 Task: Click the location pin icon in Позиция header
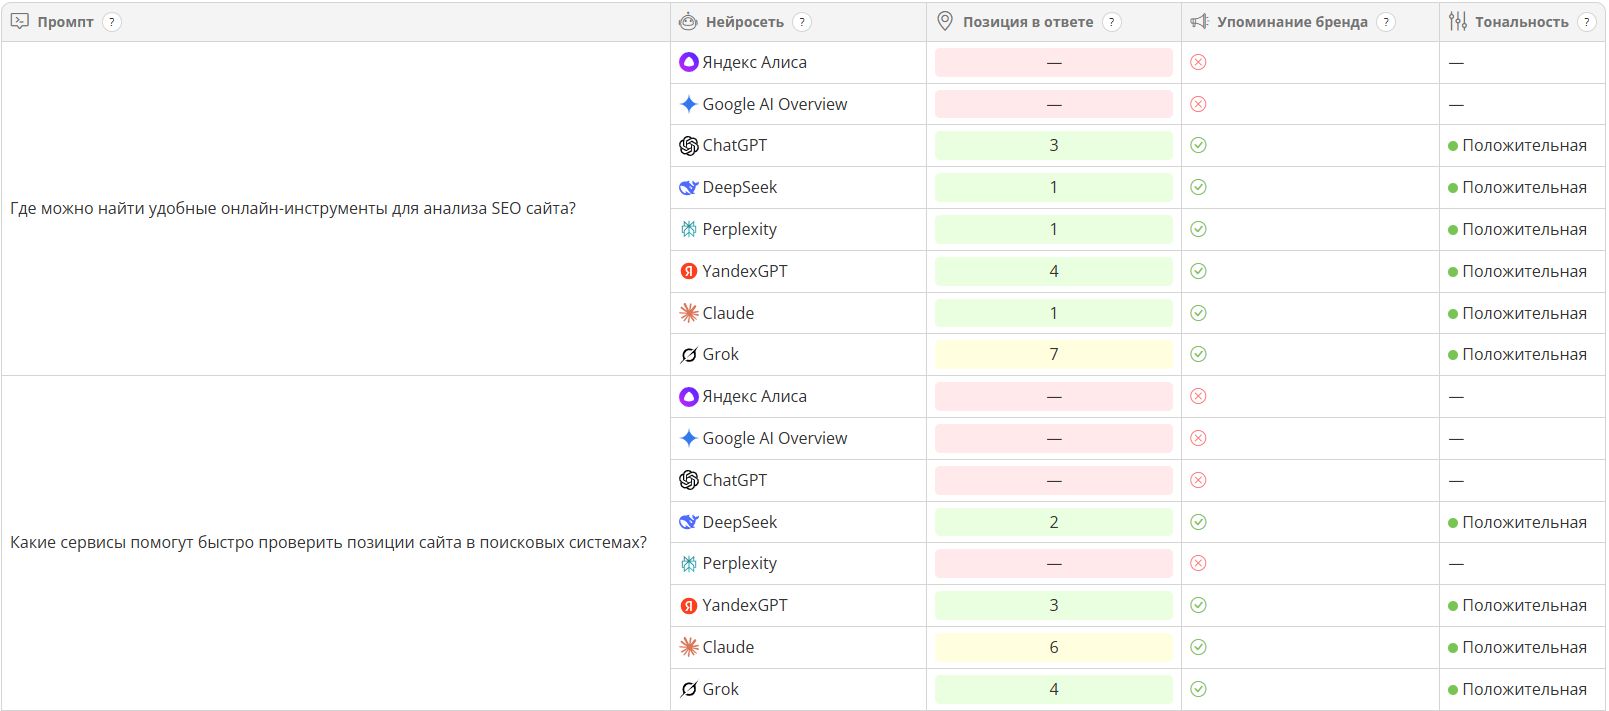945,22
